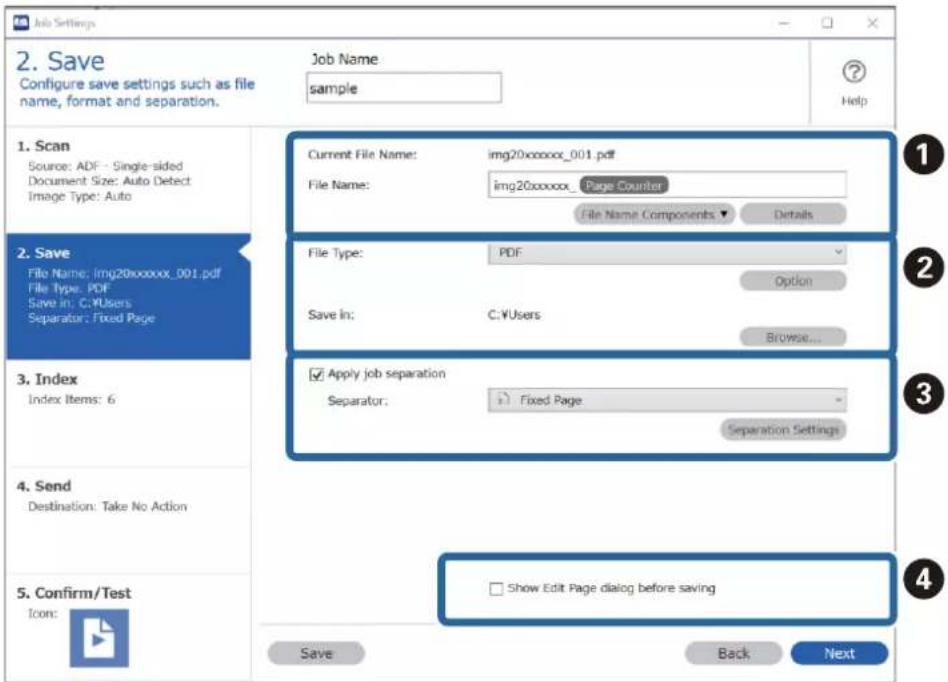Toggle Apply job separation checkbox

tap(316, 375)
